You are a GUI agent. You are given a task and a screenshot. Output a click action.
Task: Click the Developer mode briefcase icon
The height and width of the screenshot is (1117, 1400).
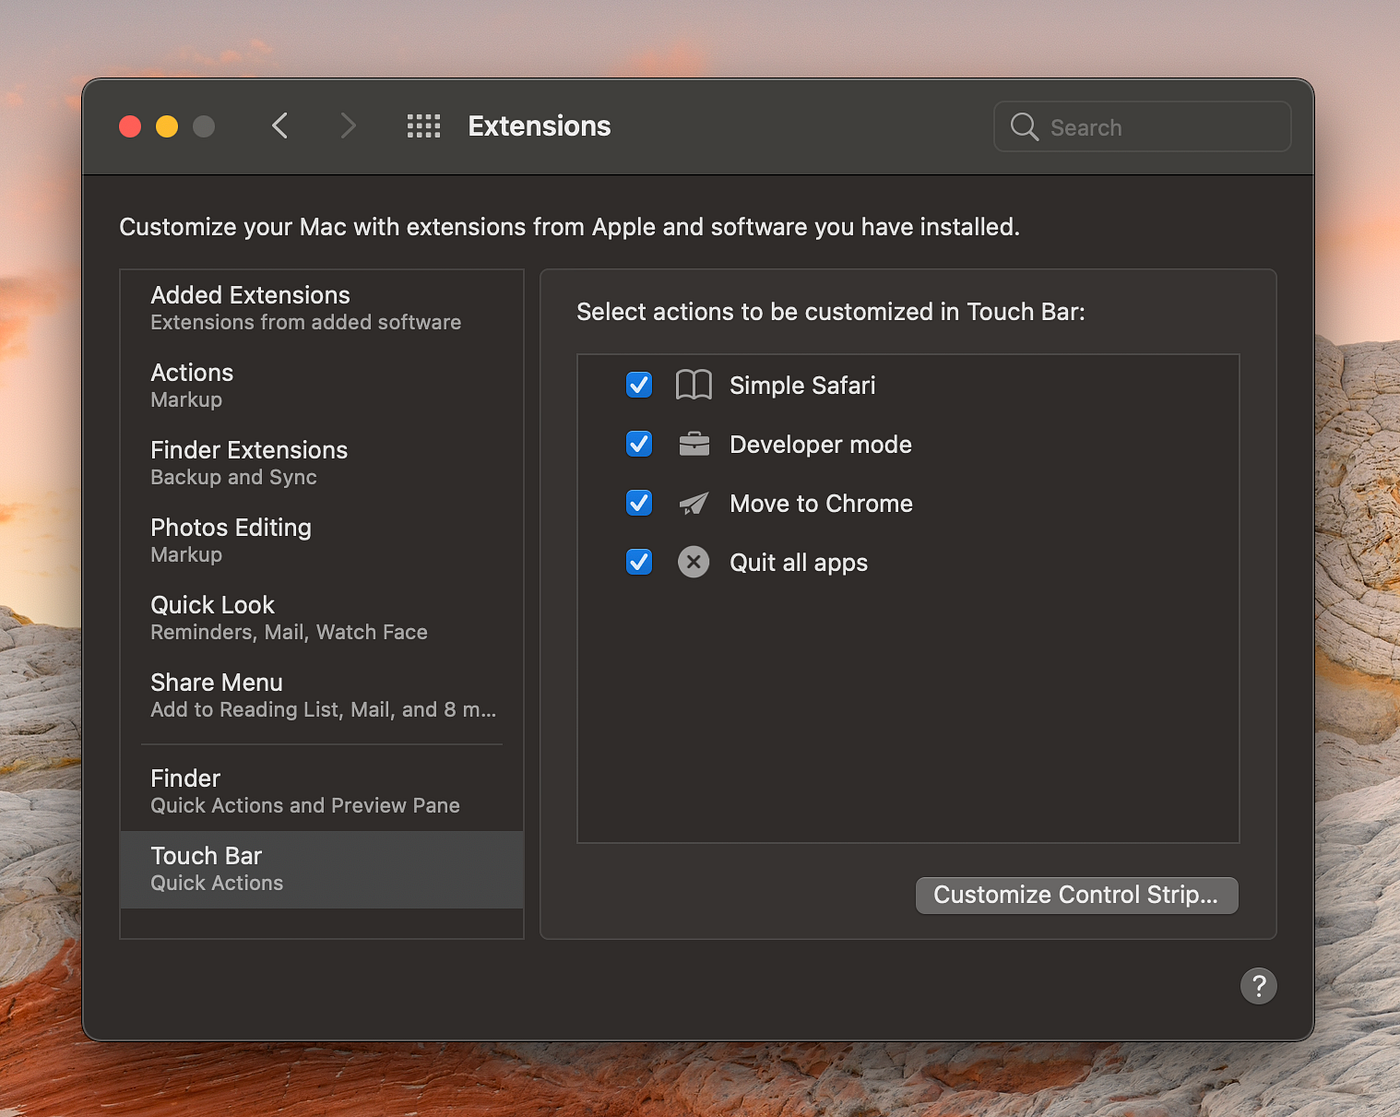click(694, 444)
